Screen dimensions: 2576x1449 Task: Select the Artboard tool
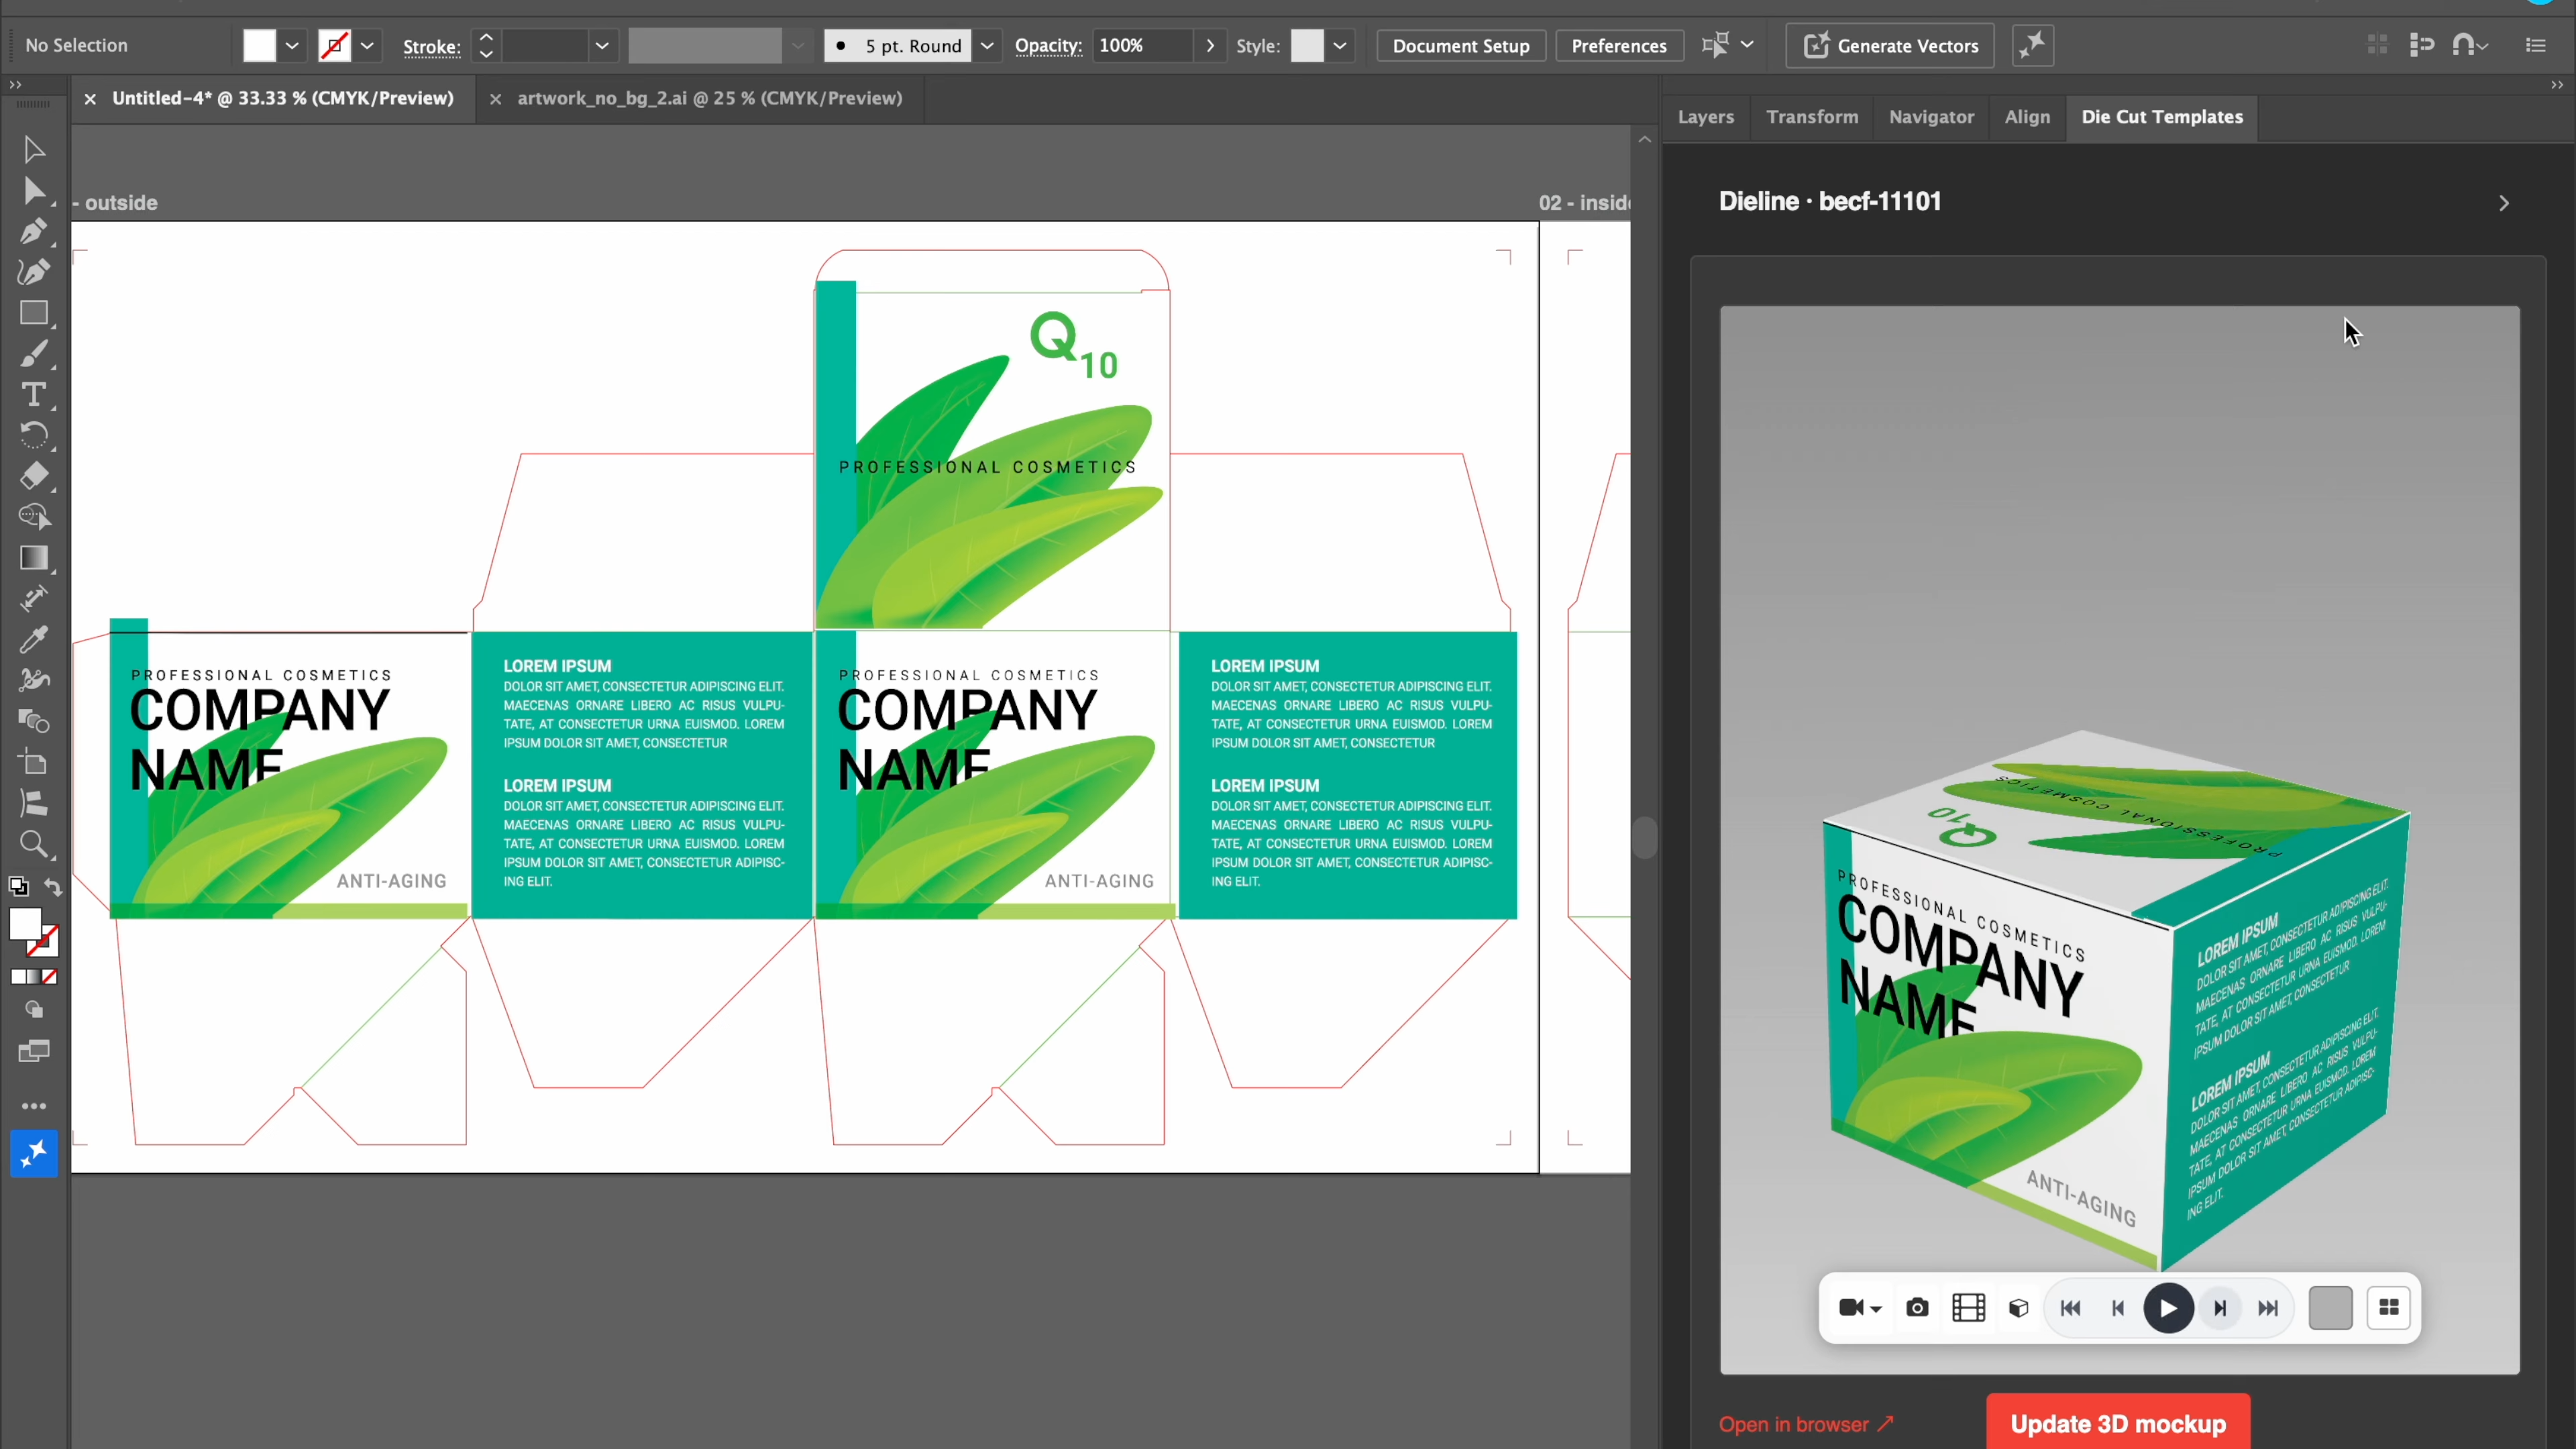[33, 762]
